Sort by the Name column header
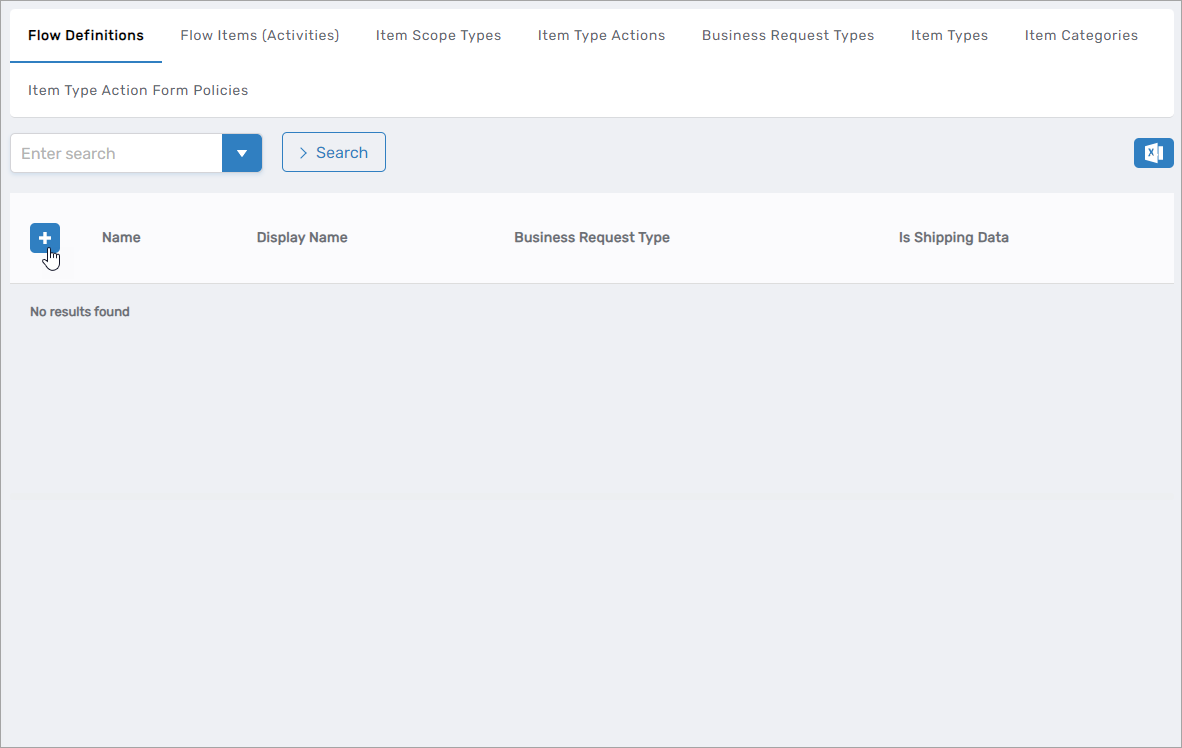This screenshot has width=1182, height=748. (x=121, y=238)
